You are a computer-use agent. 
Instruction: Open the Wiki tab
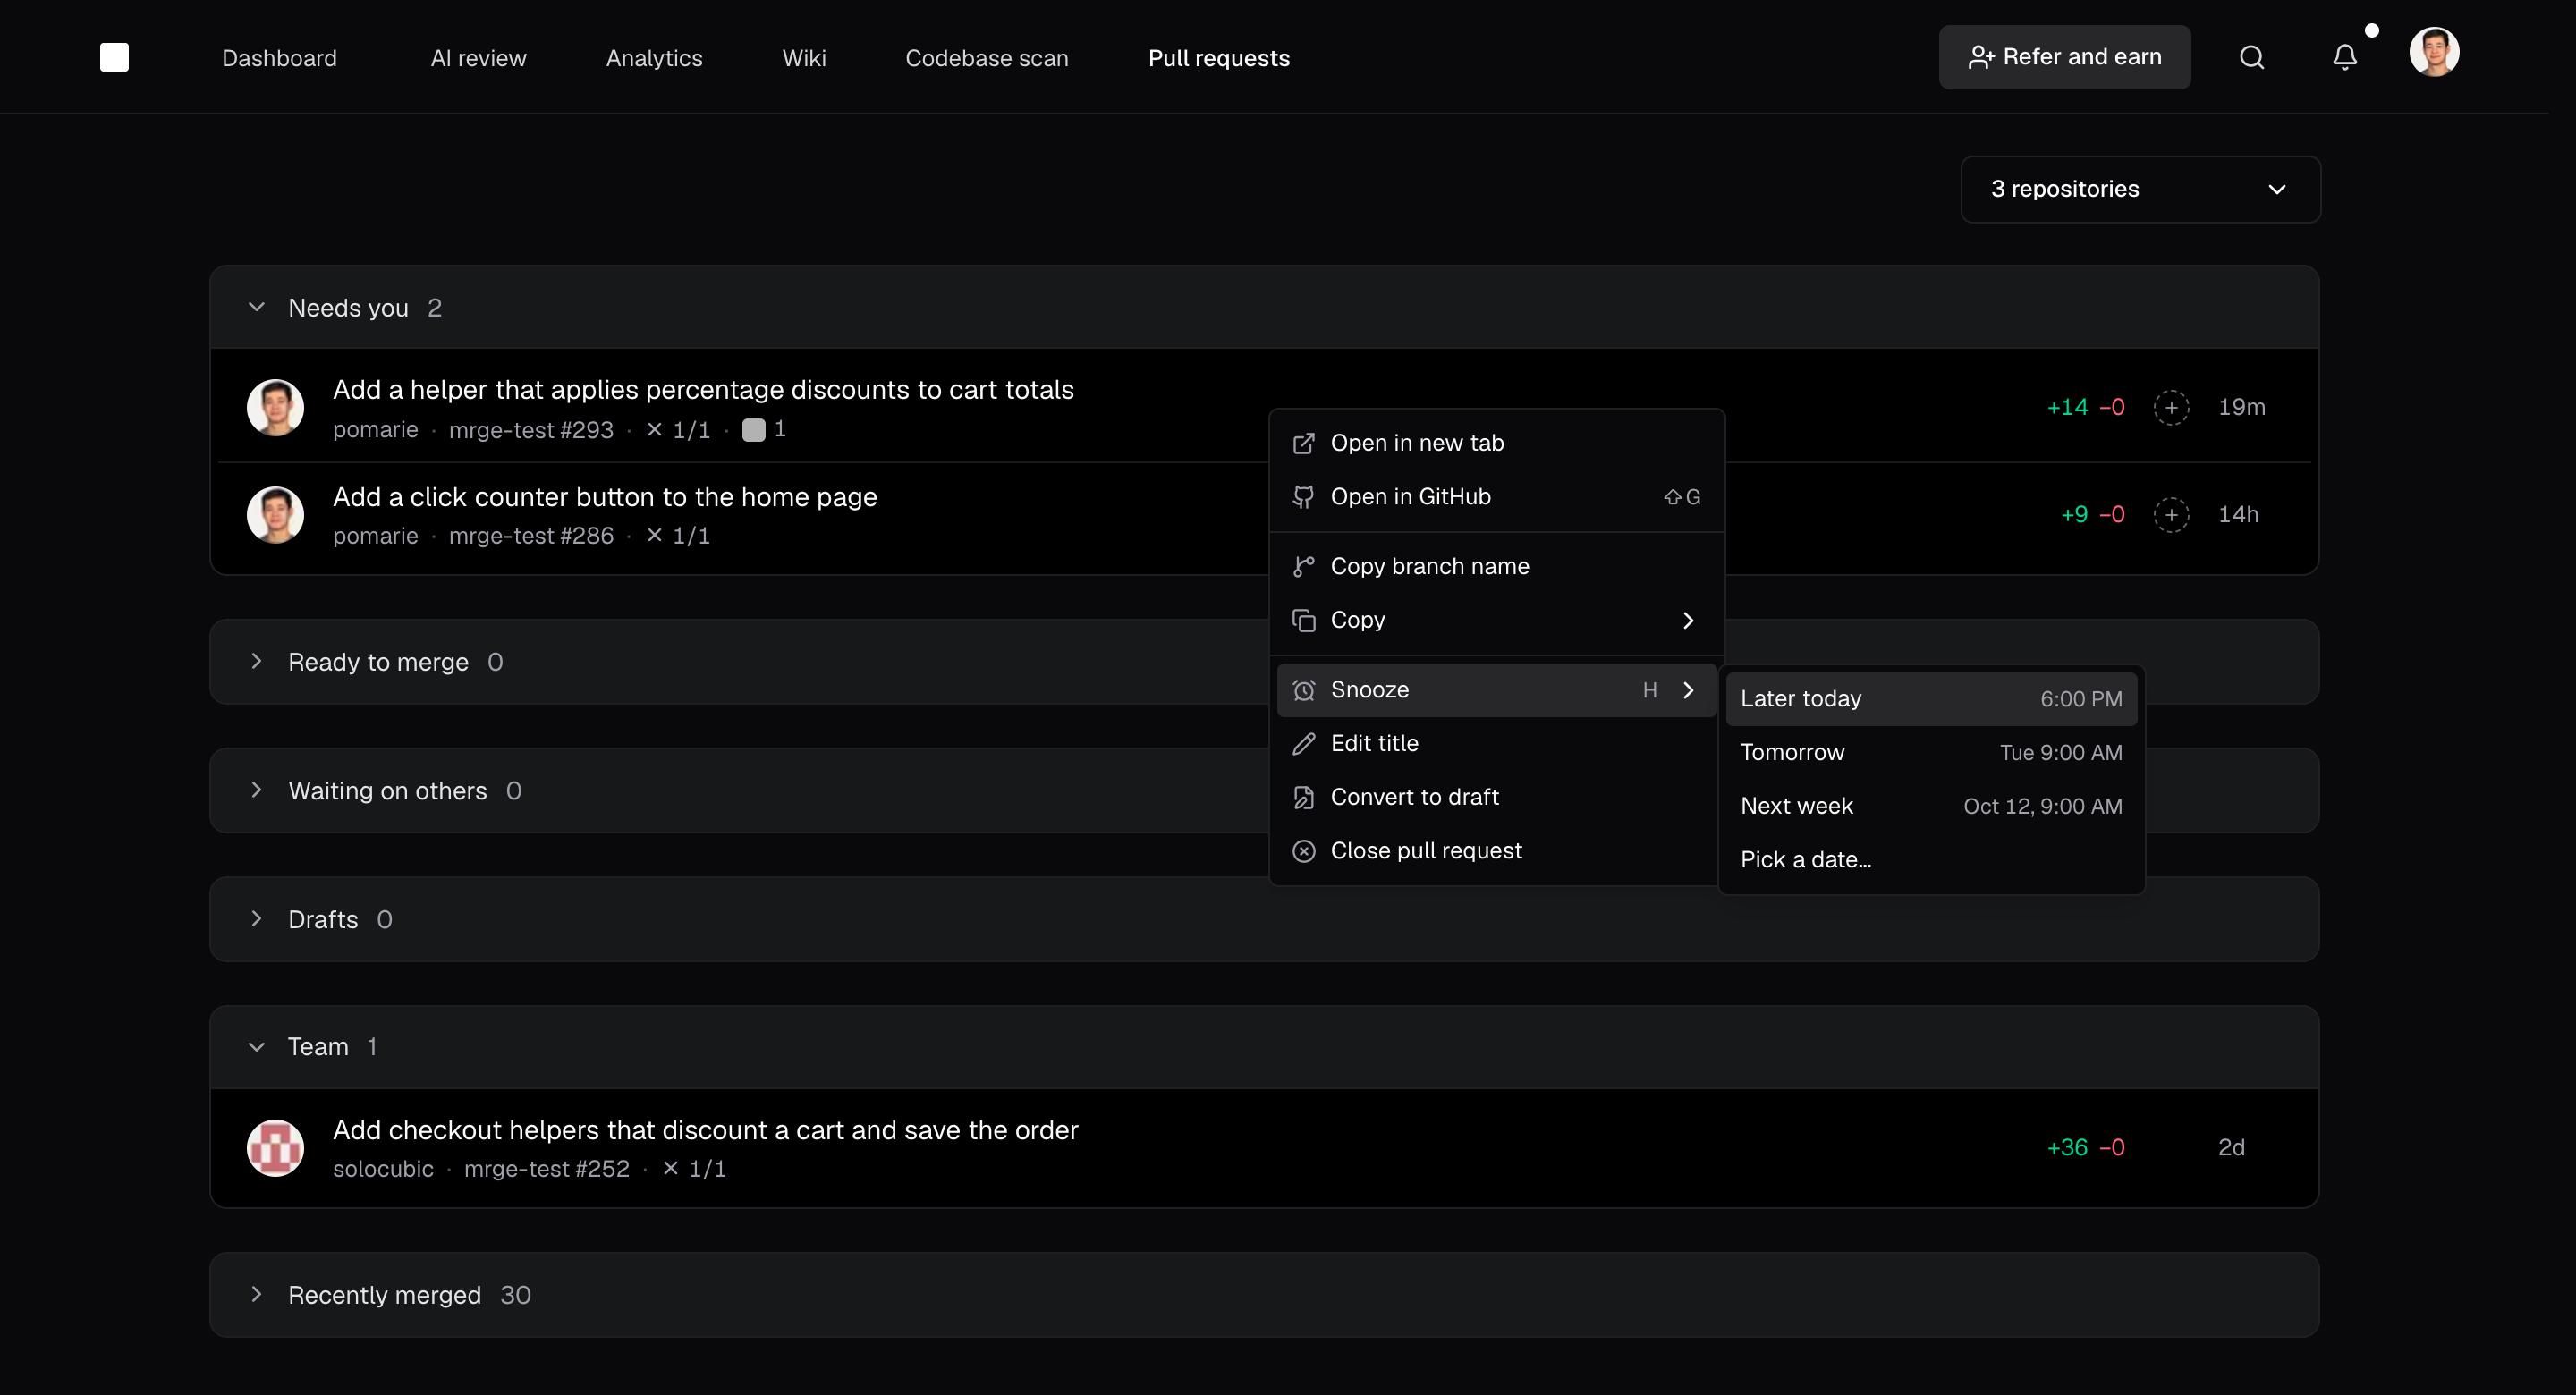point(804,58)
